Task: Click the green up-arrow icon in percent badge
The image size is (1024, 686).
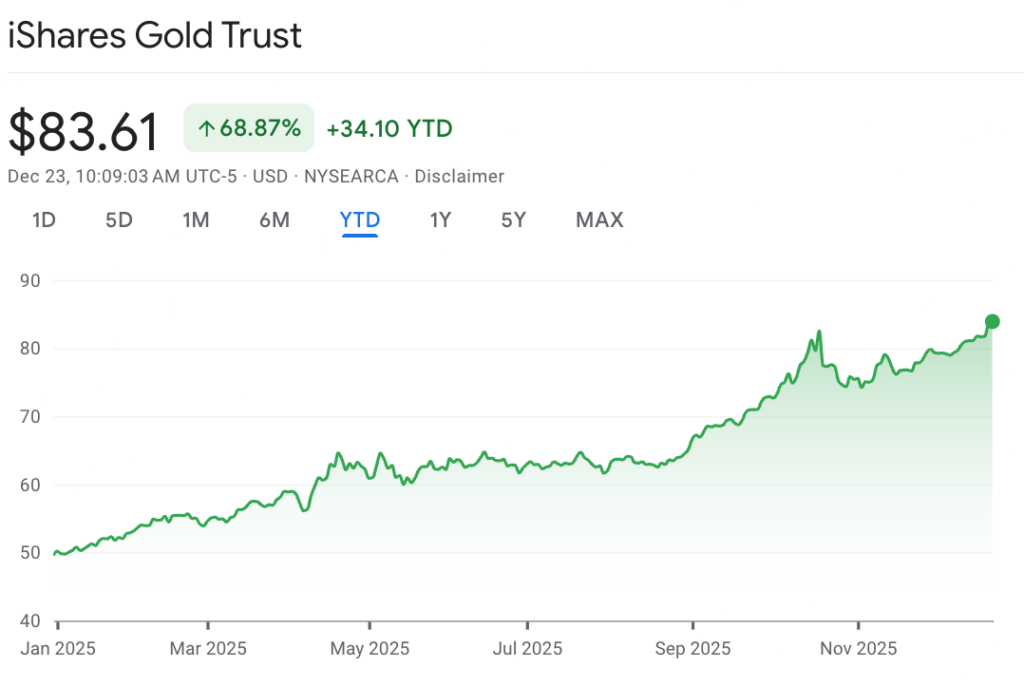Action: [207, 129]
